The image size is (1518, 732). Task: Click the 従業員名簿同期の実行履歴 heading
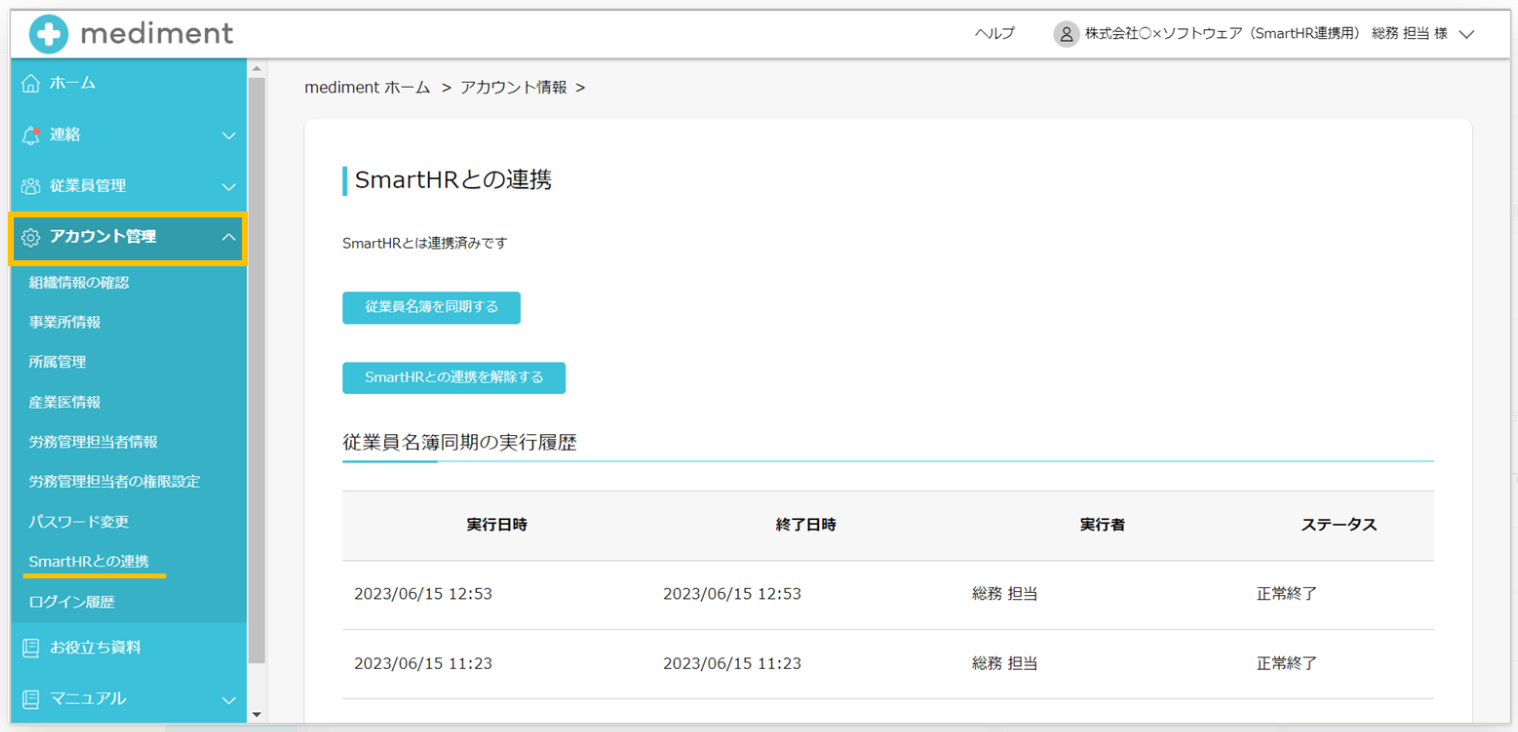click(x=459, y=442)
